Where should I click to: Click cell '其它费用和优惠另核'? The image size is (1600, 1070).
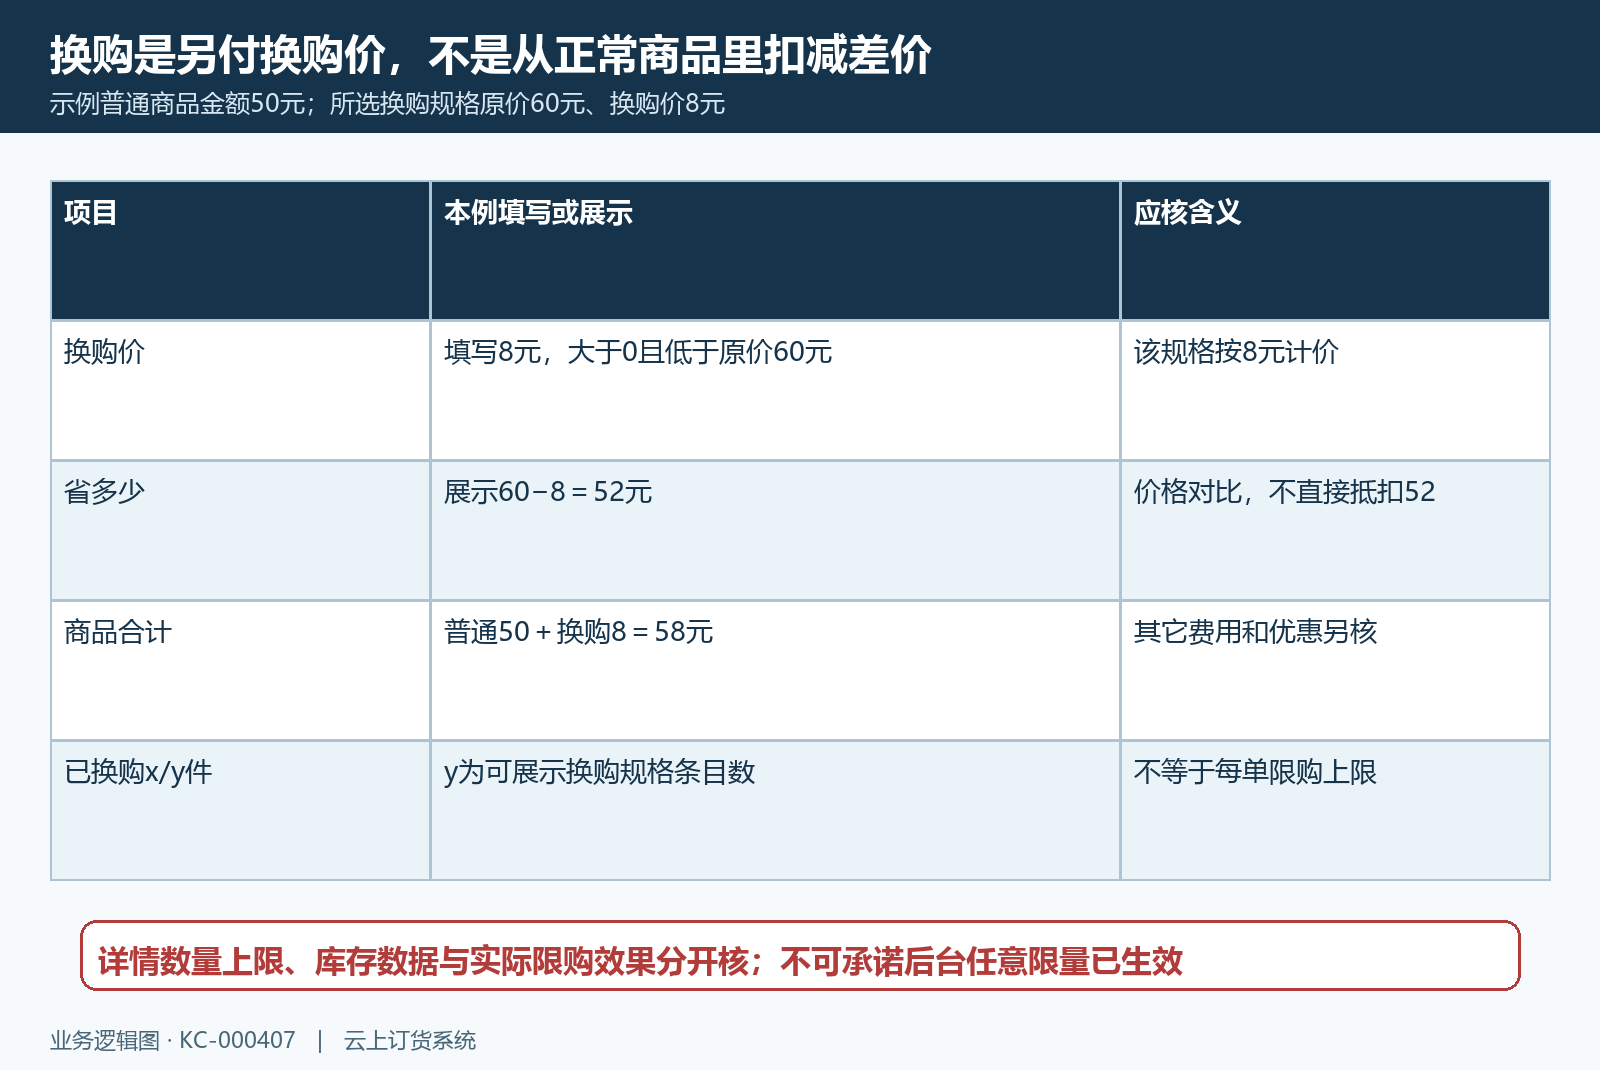pyautogui.click(x=1335, y=671)
